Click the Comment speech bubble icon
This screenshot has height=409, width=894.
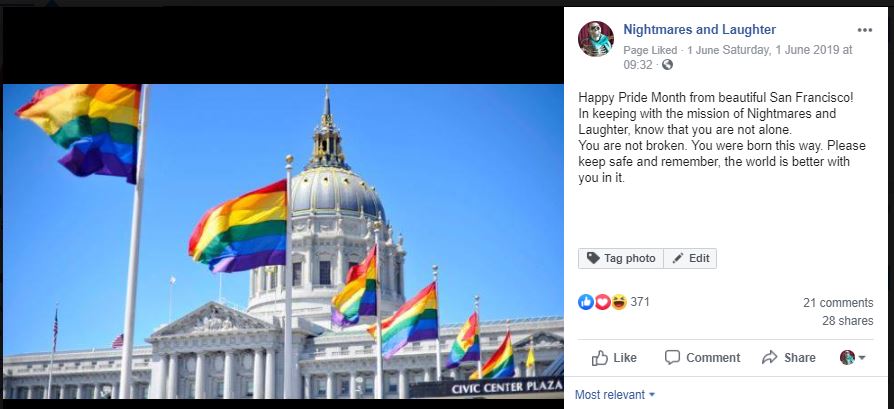(x=673, y=358)
